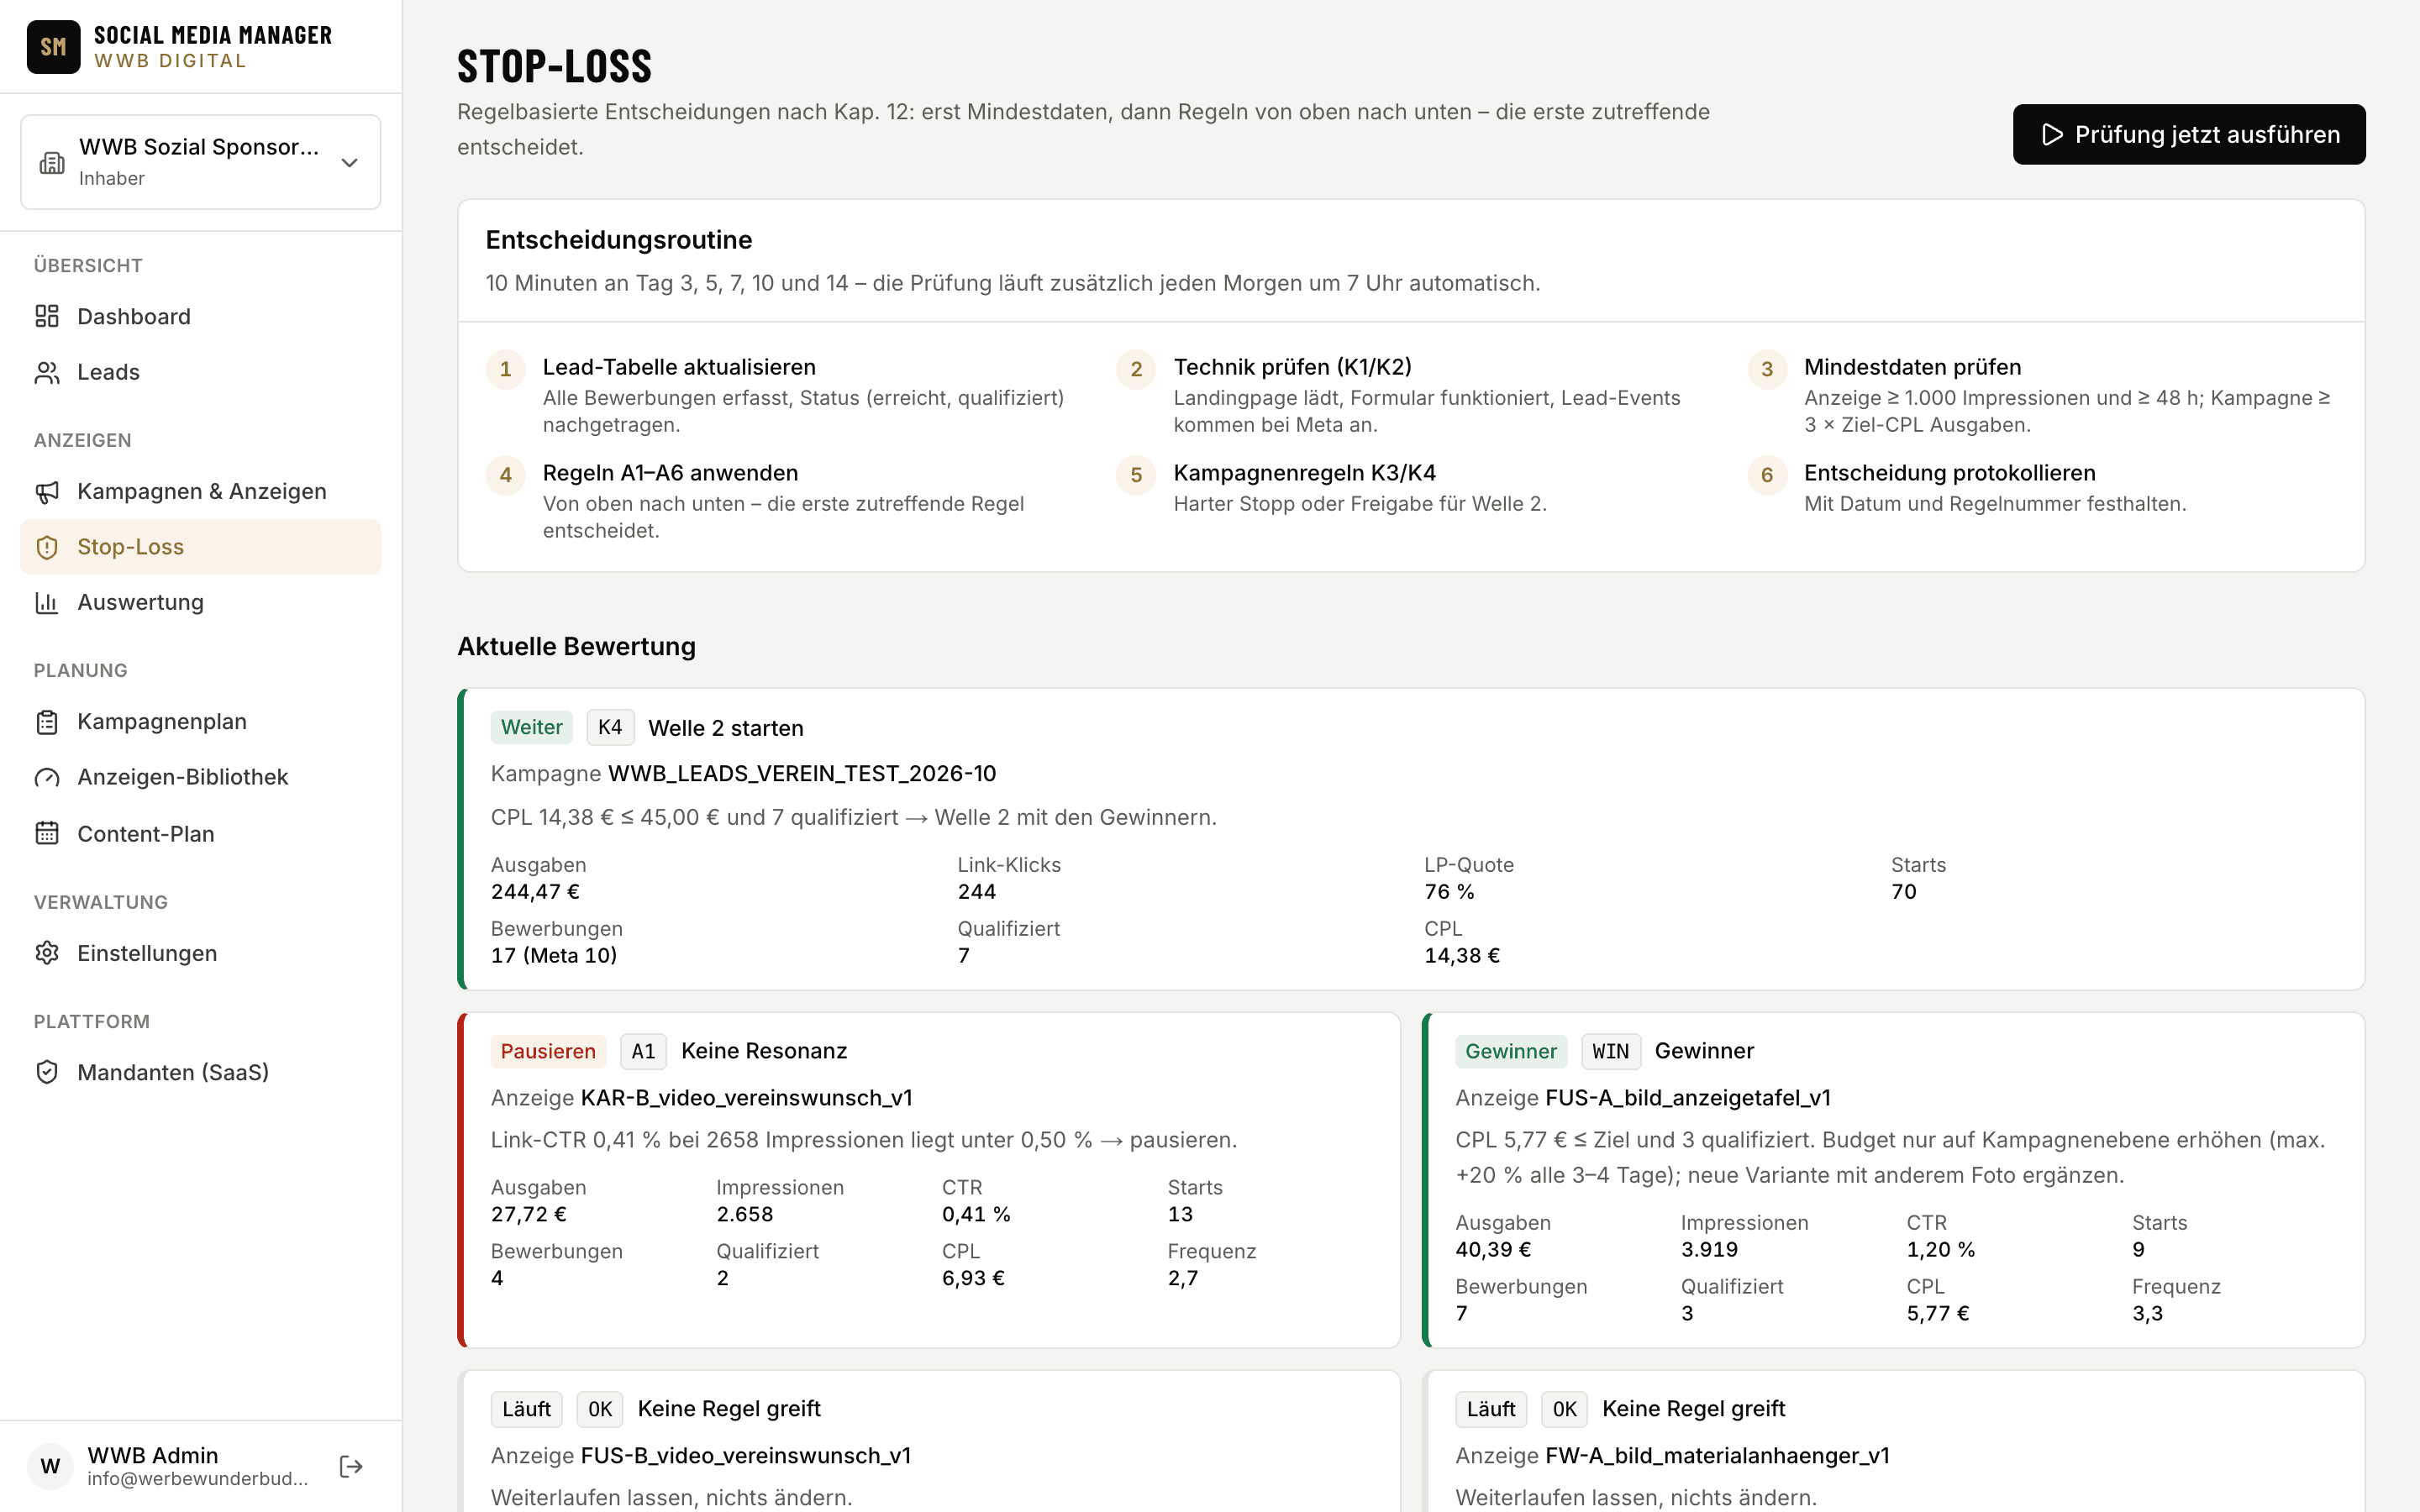Select the Auswertung menu entry
The height and width of the screenshot is (1512, 2420).
200,602
